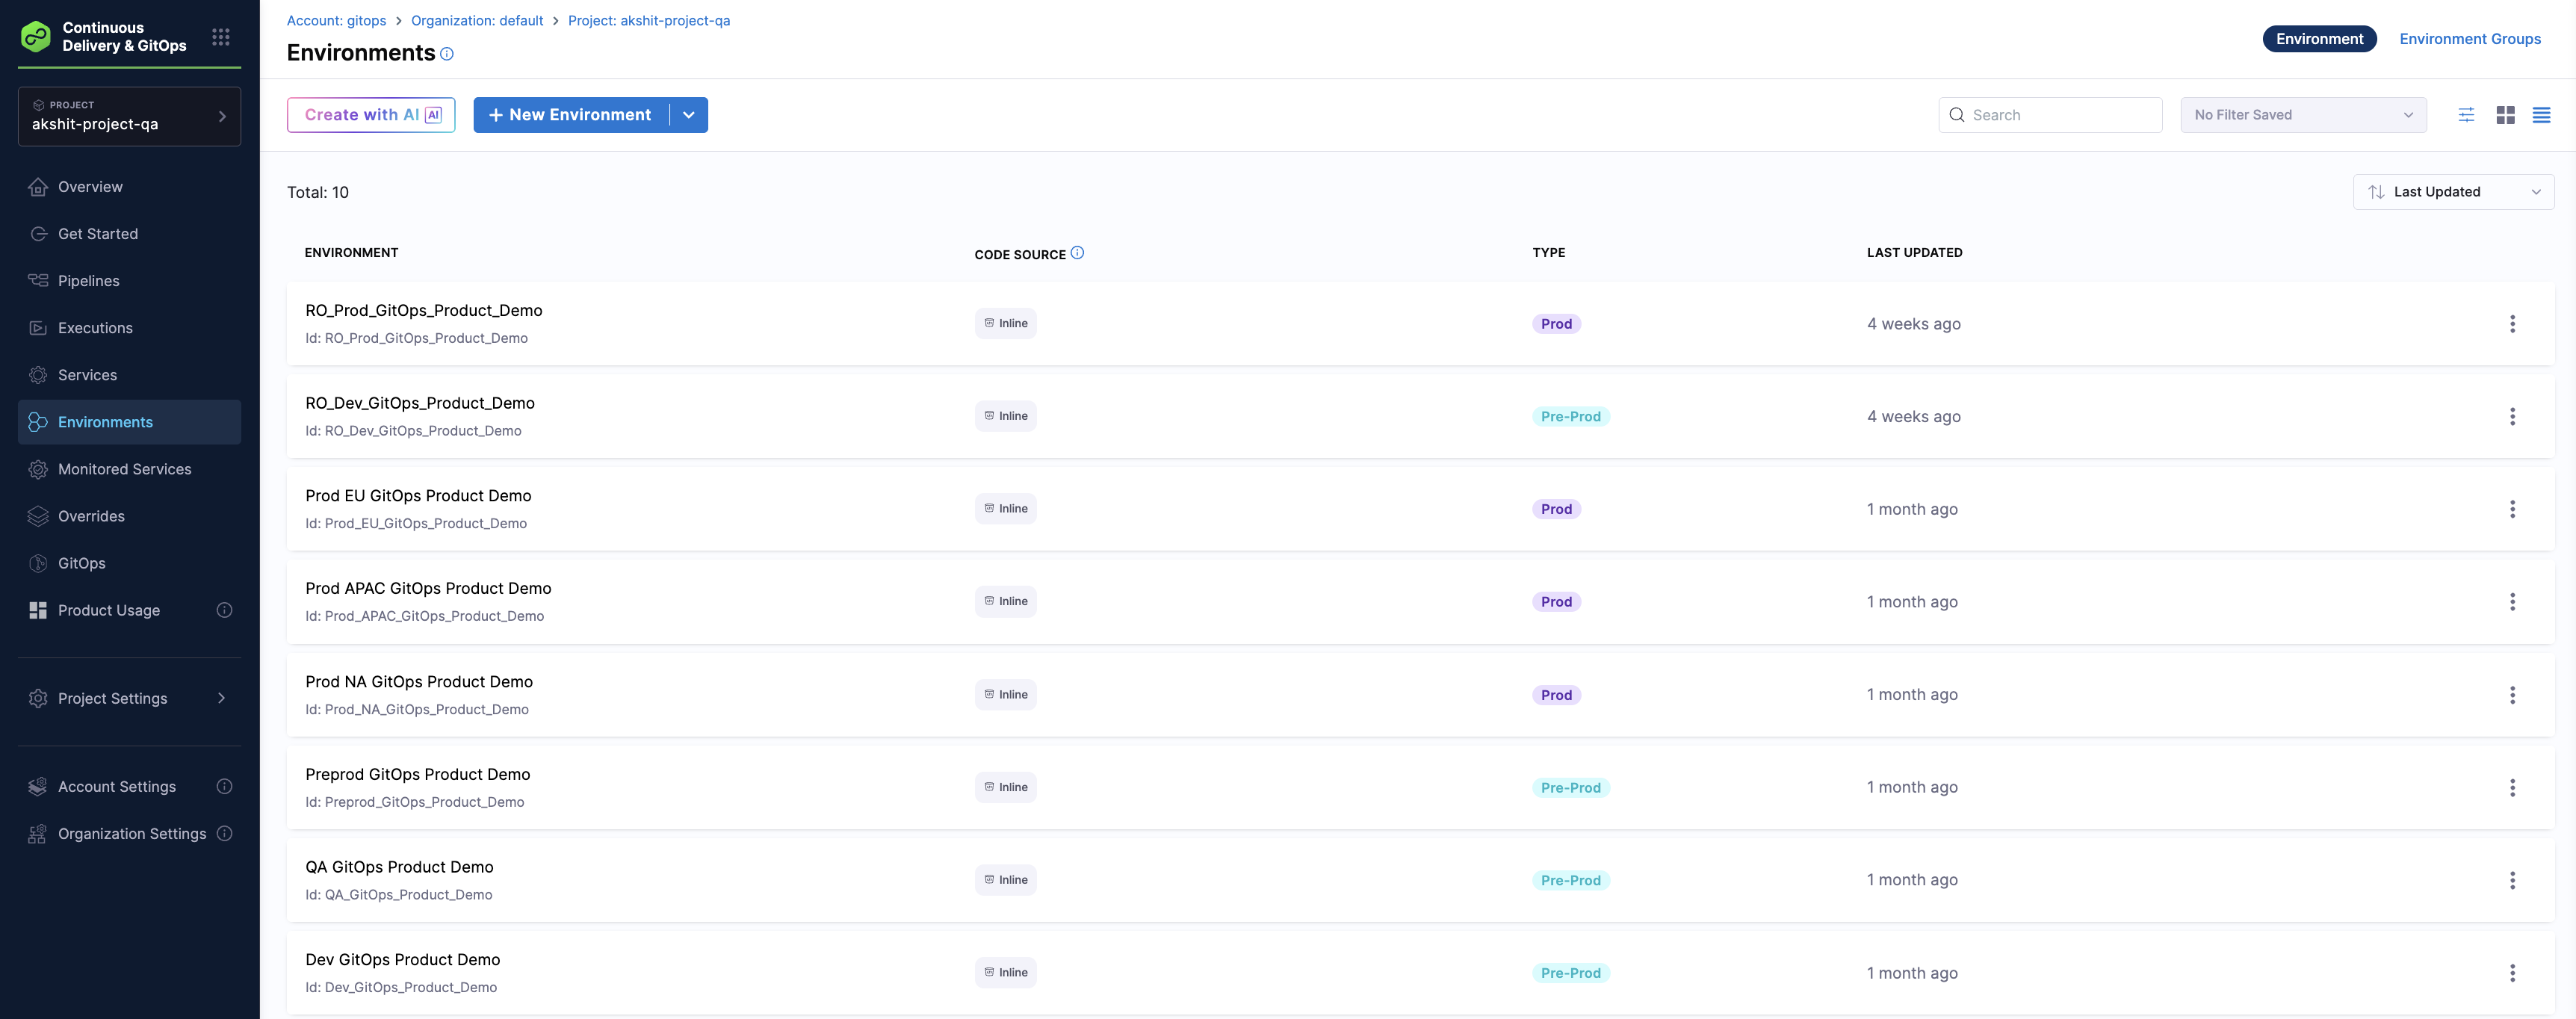Click Environments title info icon

tap(447, 54)
